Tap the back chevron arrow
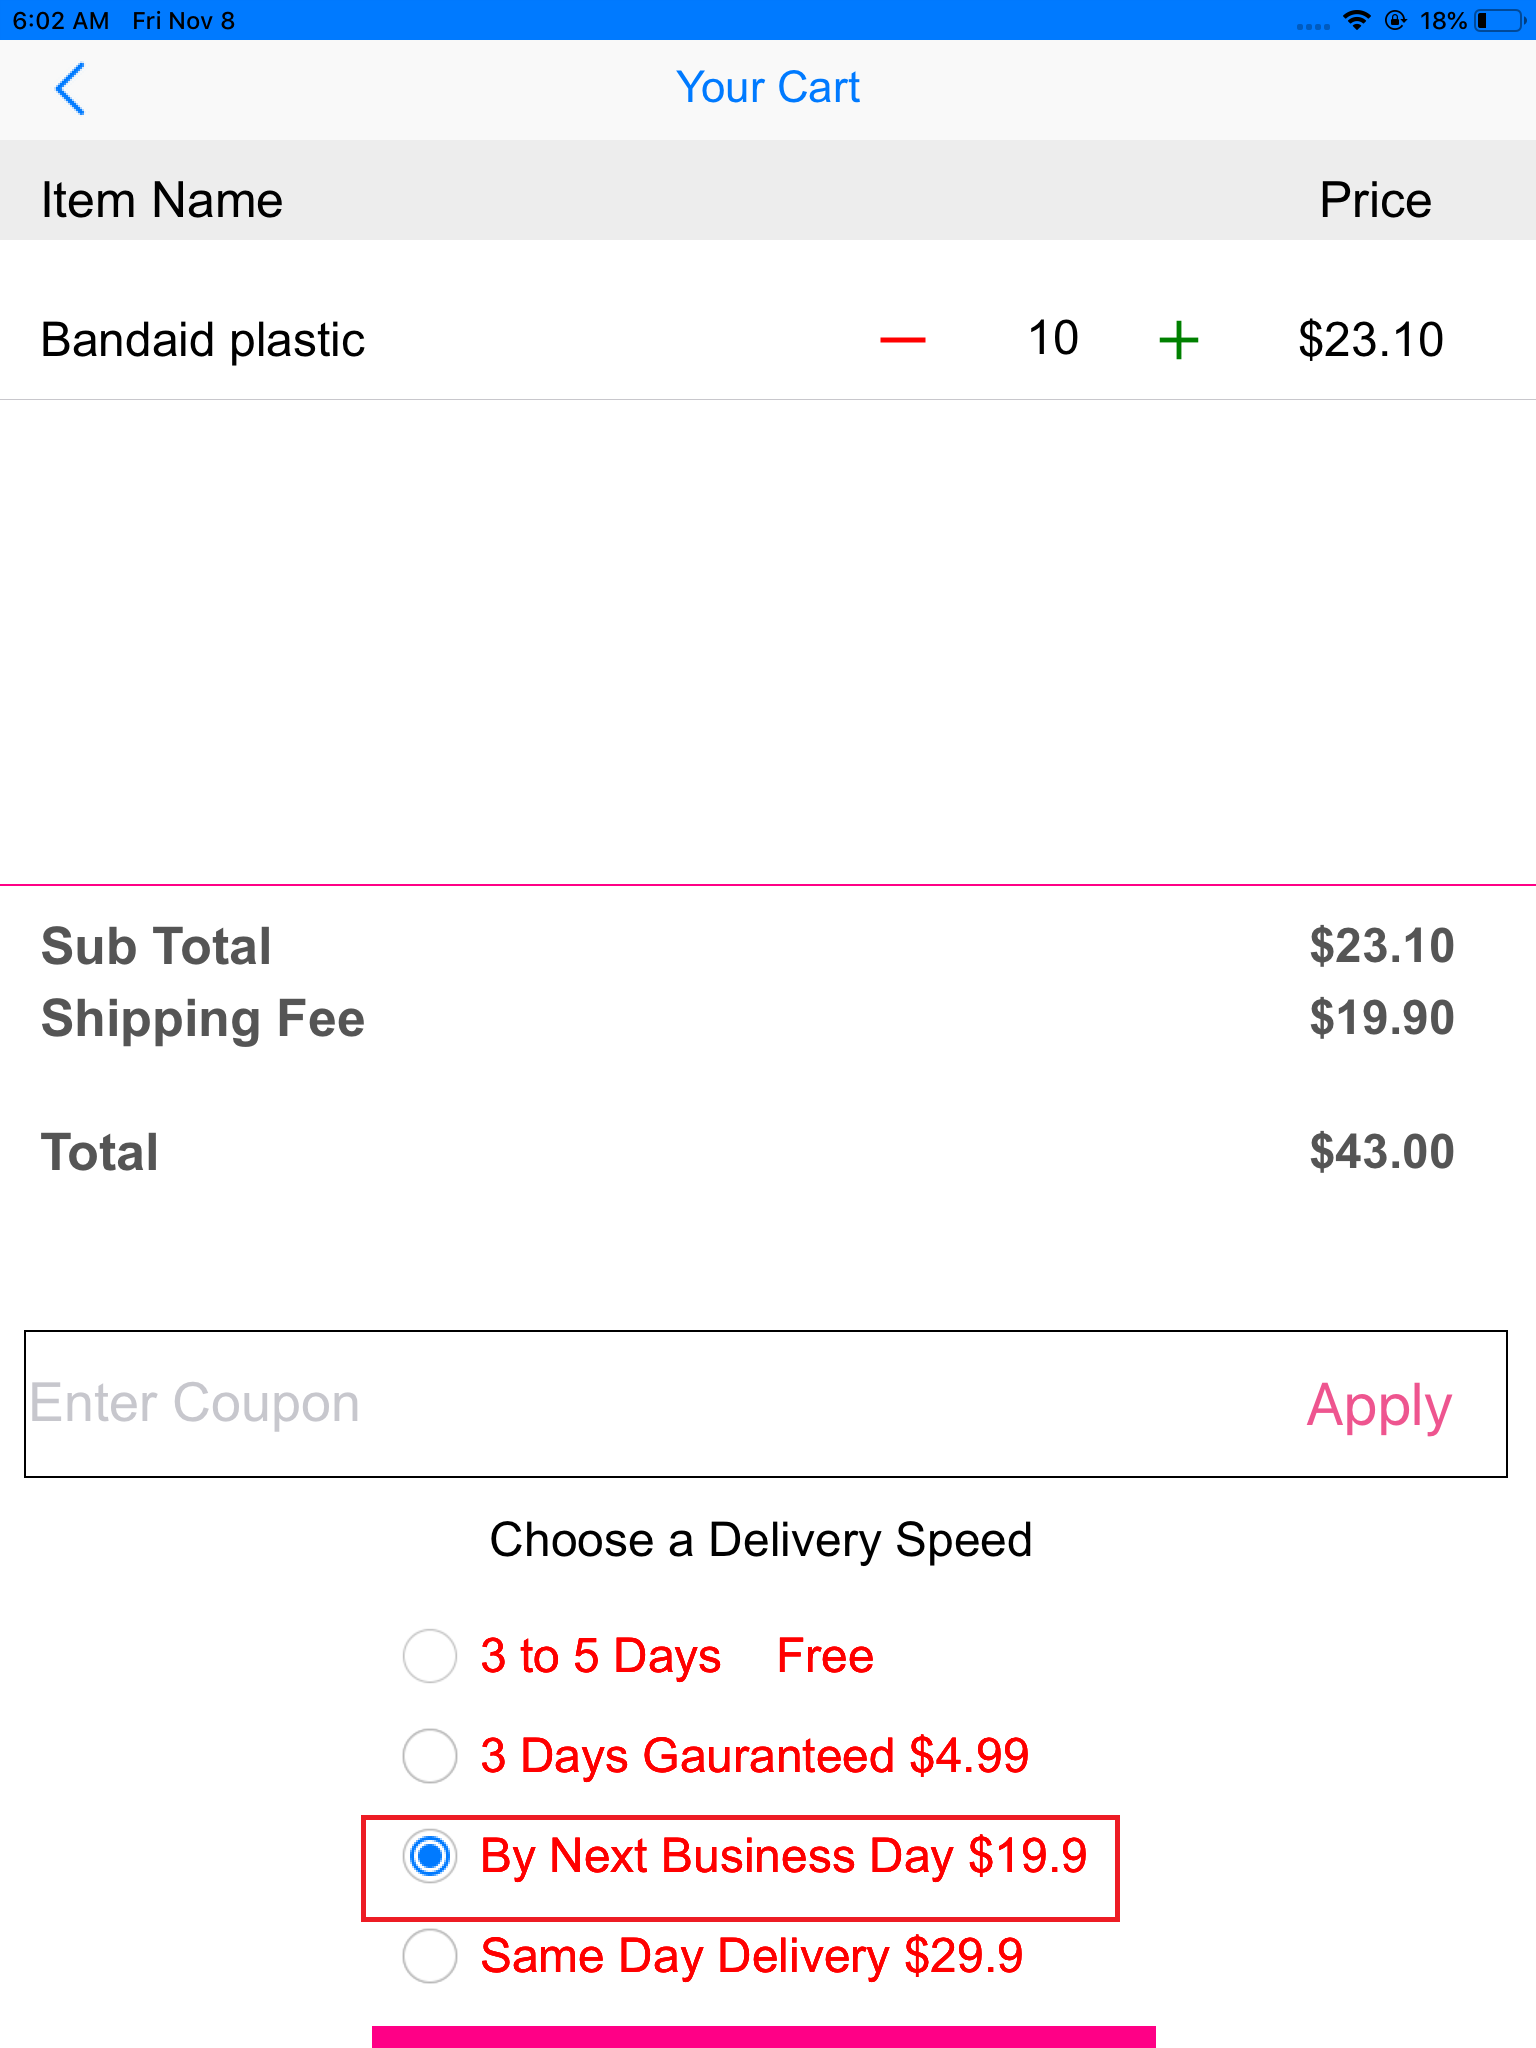 70,89
